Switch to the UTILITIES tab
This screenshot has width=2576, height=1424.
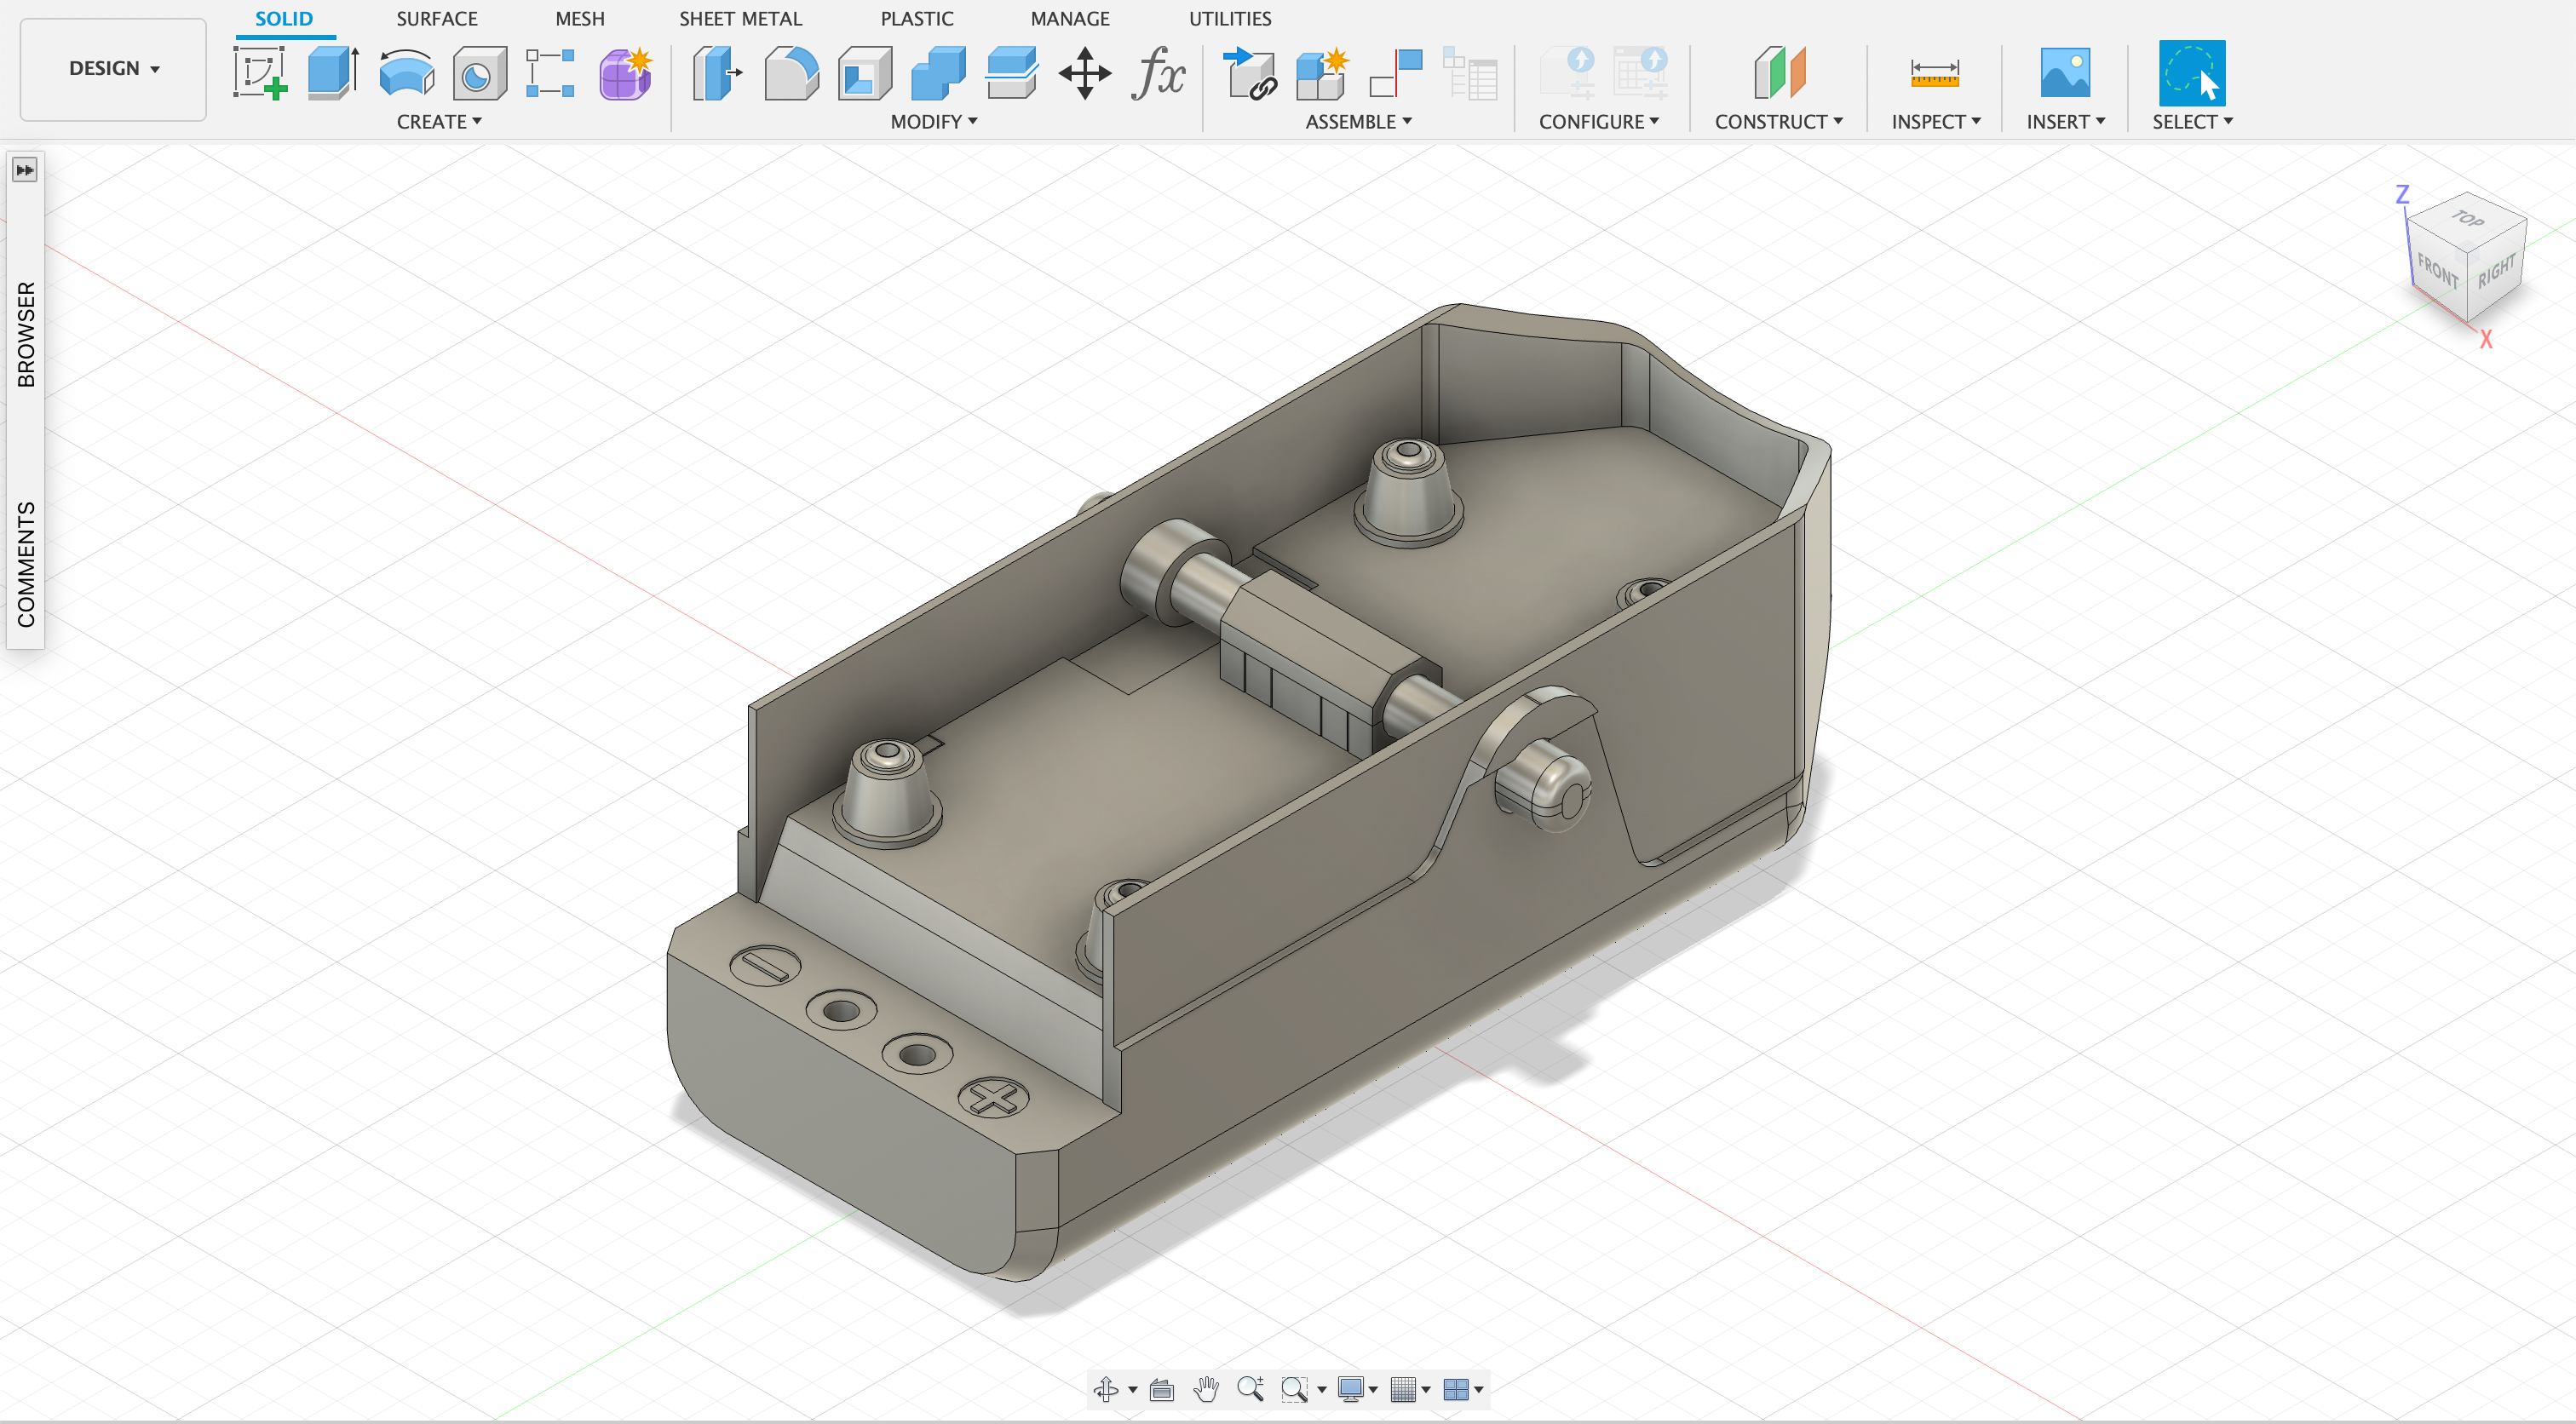click(x=1230, y=19)
